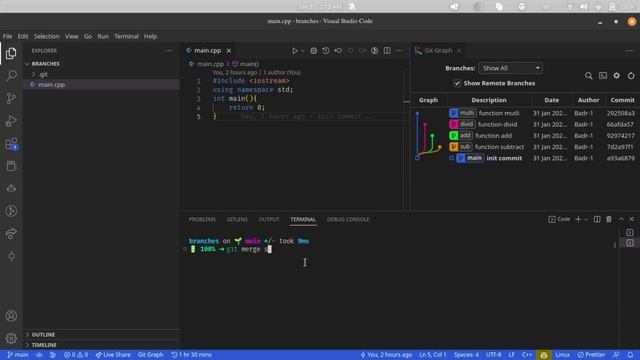The width and height of the screenshot is (640, 360).
Task: Click the Date column header
Action: tap(551, 100)
